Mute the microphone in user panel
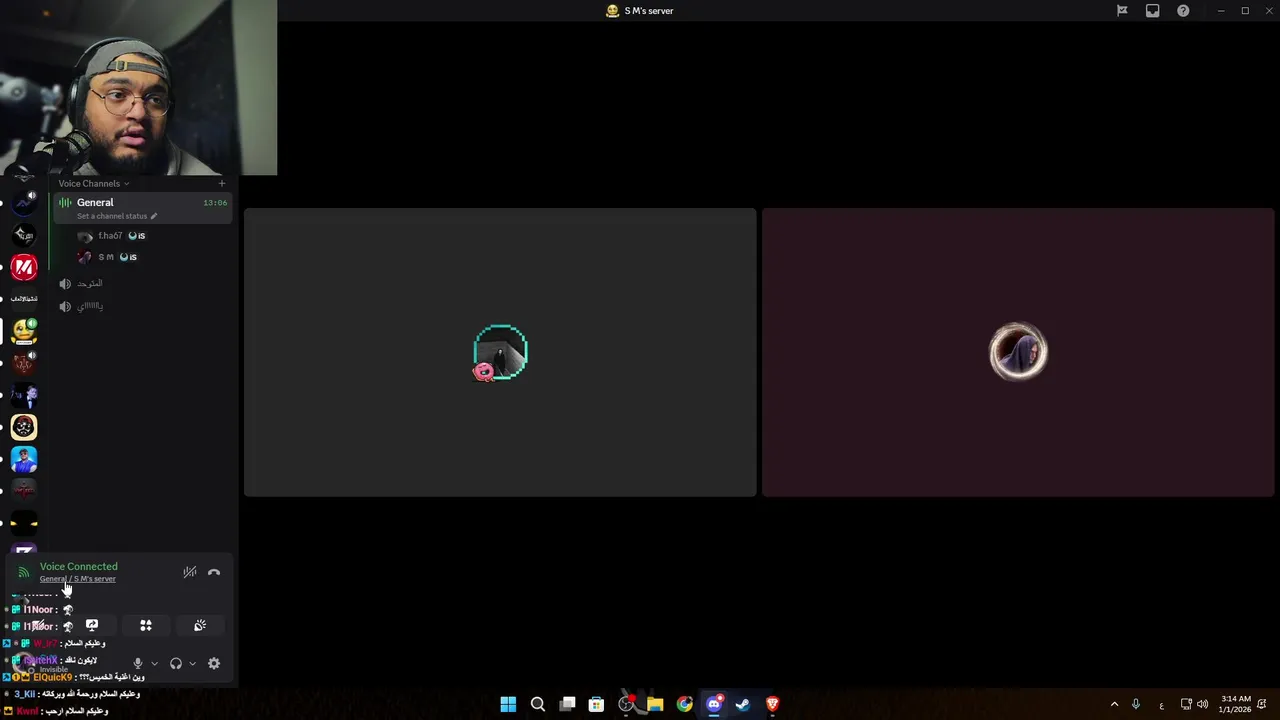Viewport: 1280px width, 720px height. pyautogui.click(x=138, y=663)
